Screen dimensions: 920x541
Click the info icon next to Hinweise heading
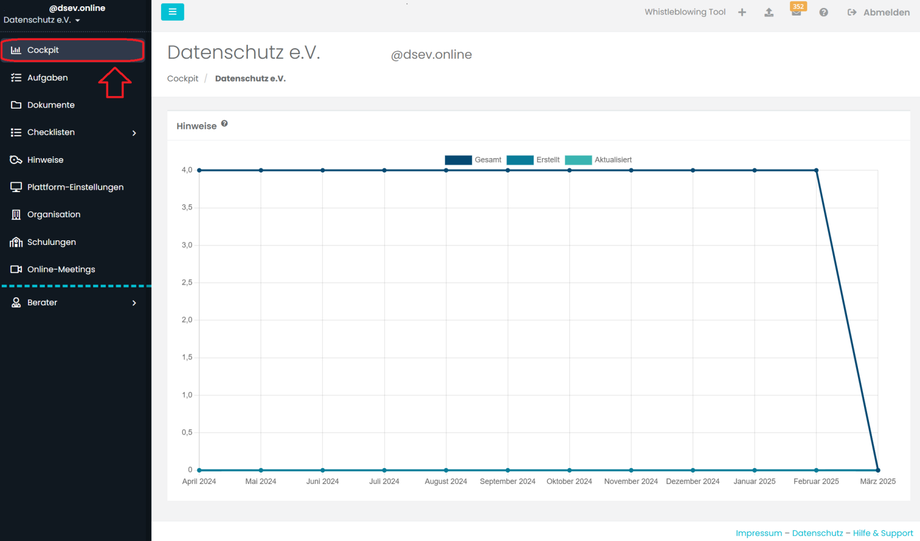pyautogui.click(x=225, y=124)
